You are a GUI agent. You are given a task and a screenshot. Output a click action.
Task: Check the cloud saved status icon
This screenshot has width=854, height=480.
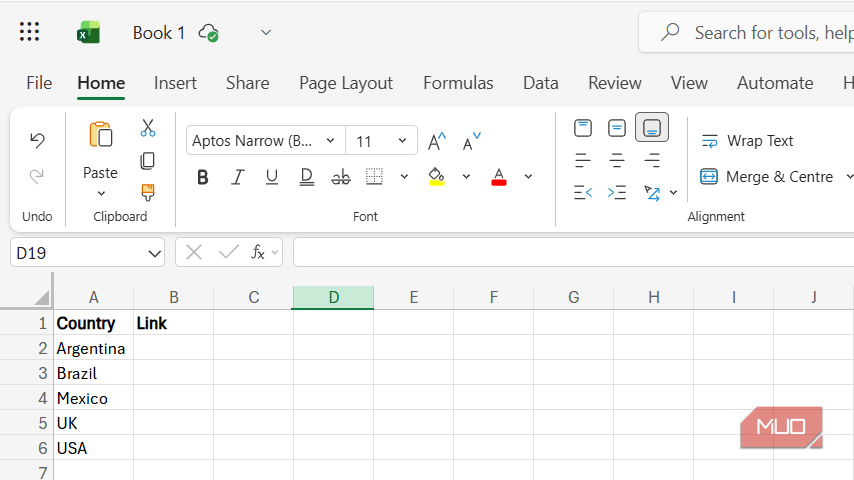pos(209,33)
